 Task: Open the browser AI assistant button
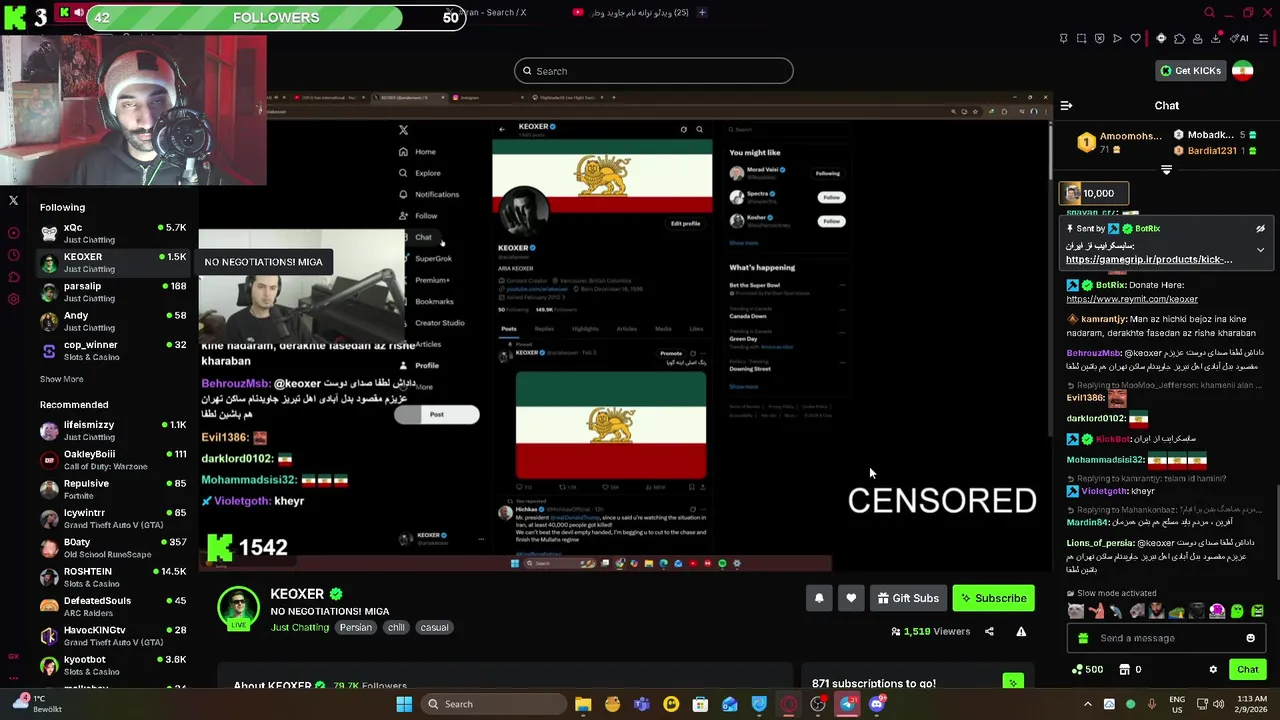(1239, 39)
